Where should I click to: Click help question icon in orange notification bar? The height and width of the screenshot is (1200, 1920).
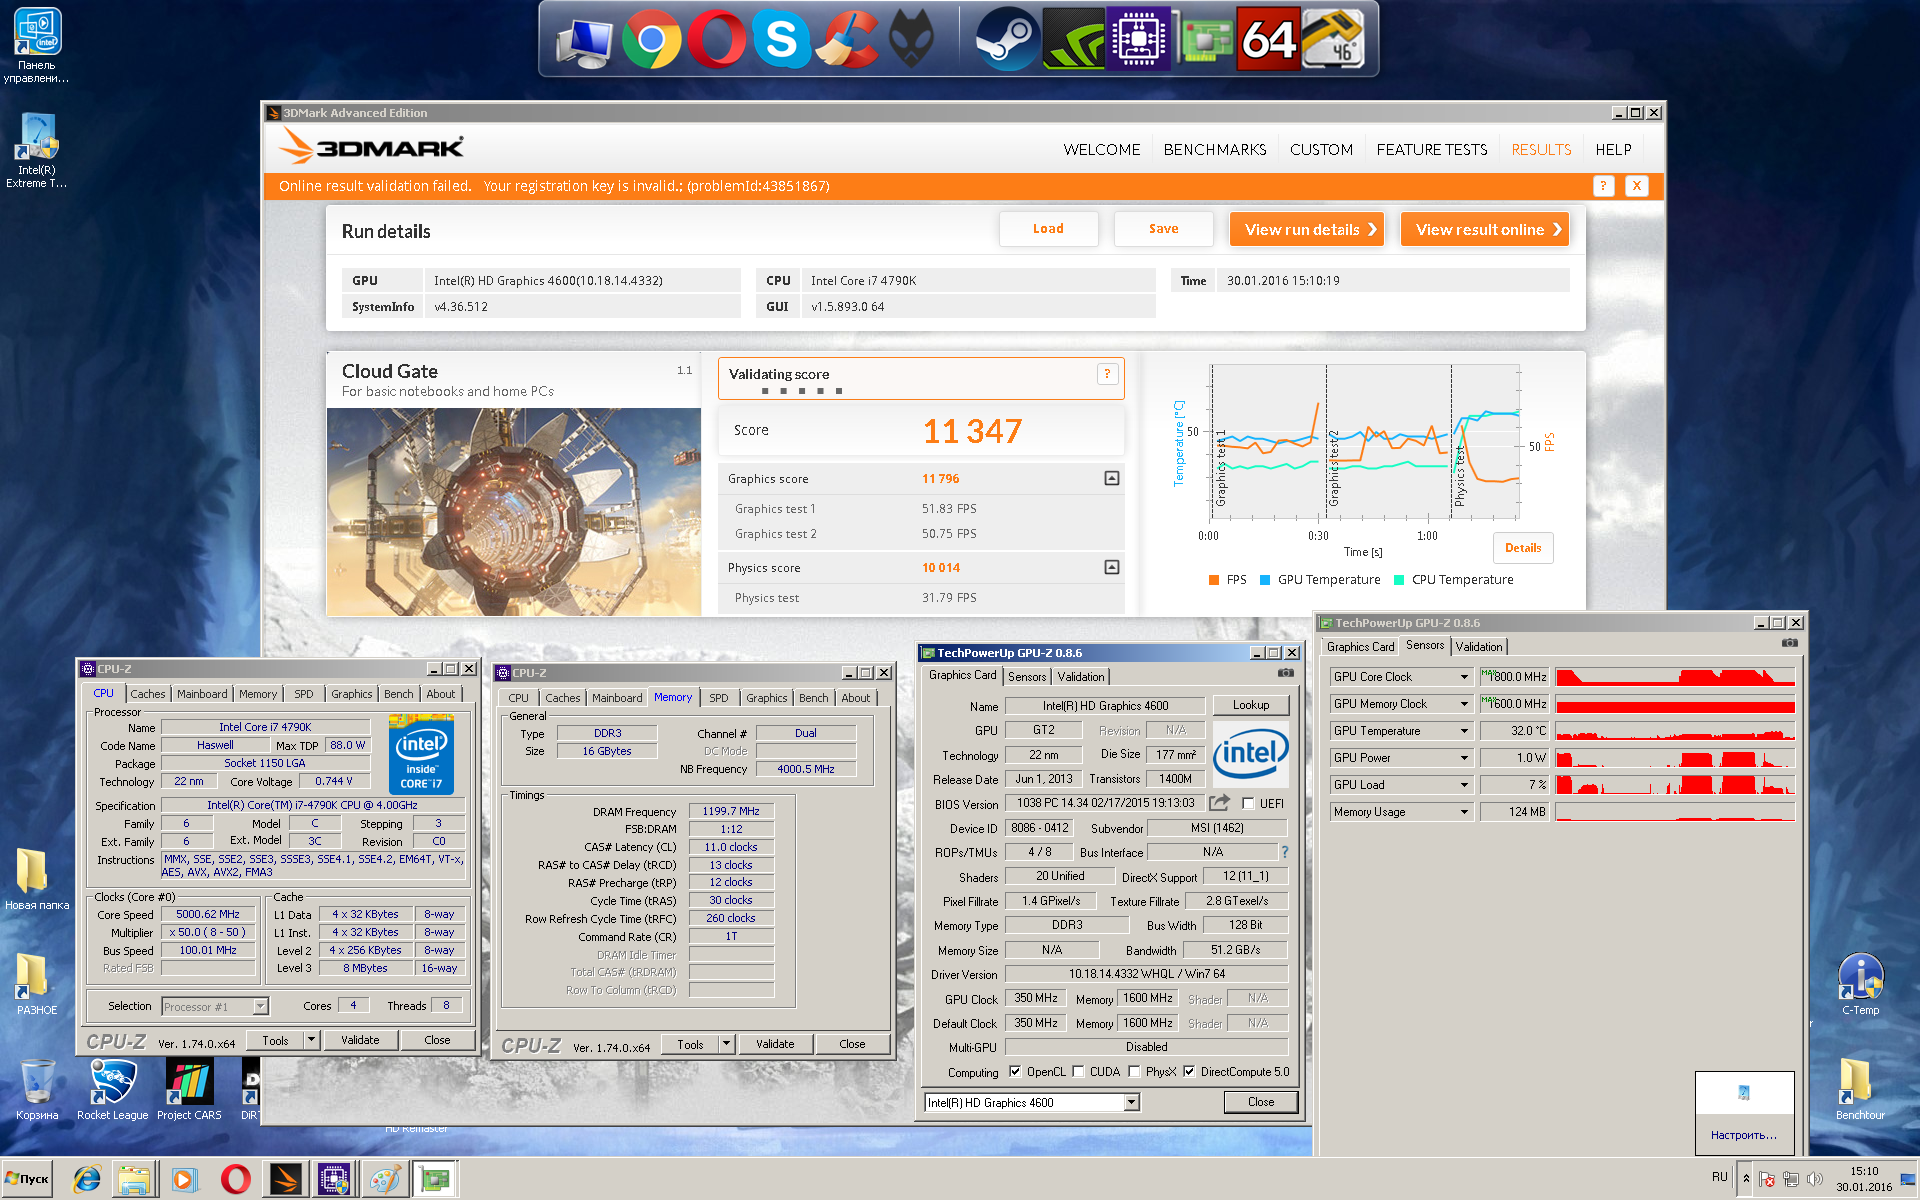[1603, 186]
